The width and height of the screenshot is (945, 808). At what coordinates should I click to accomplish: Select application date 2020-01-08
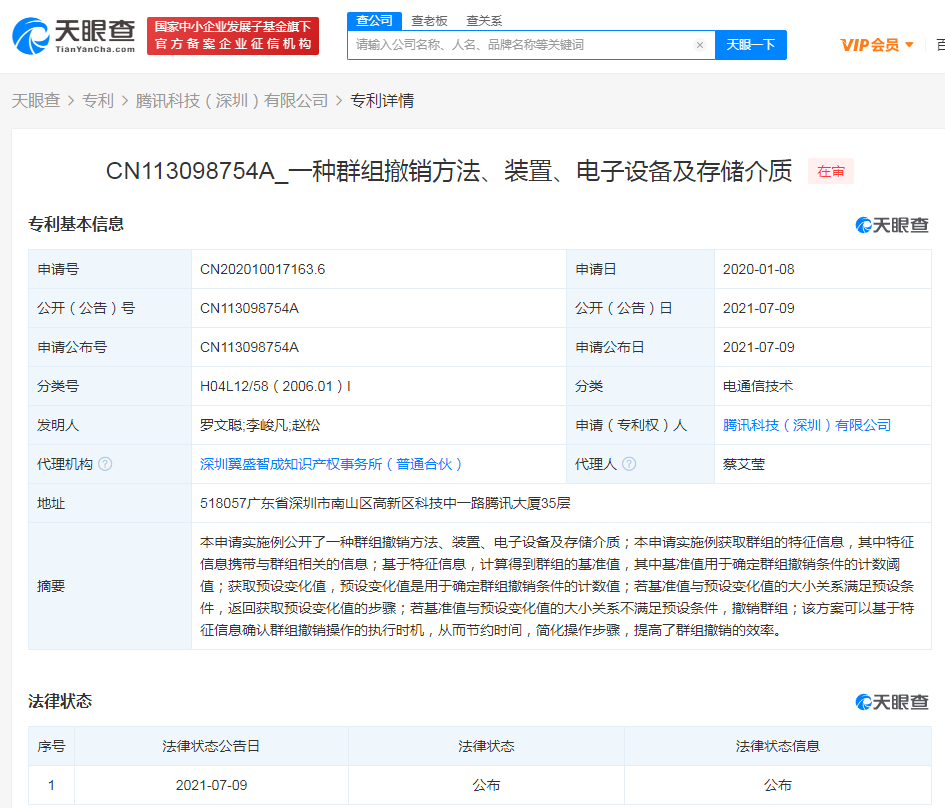click(x=758, y=269)
